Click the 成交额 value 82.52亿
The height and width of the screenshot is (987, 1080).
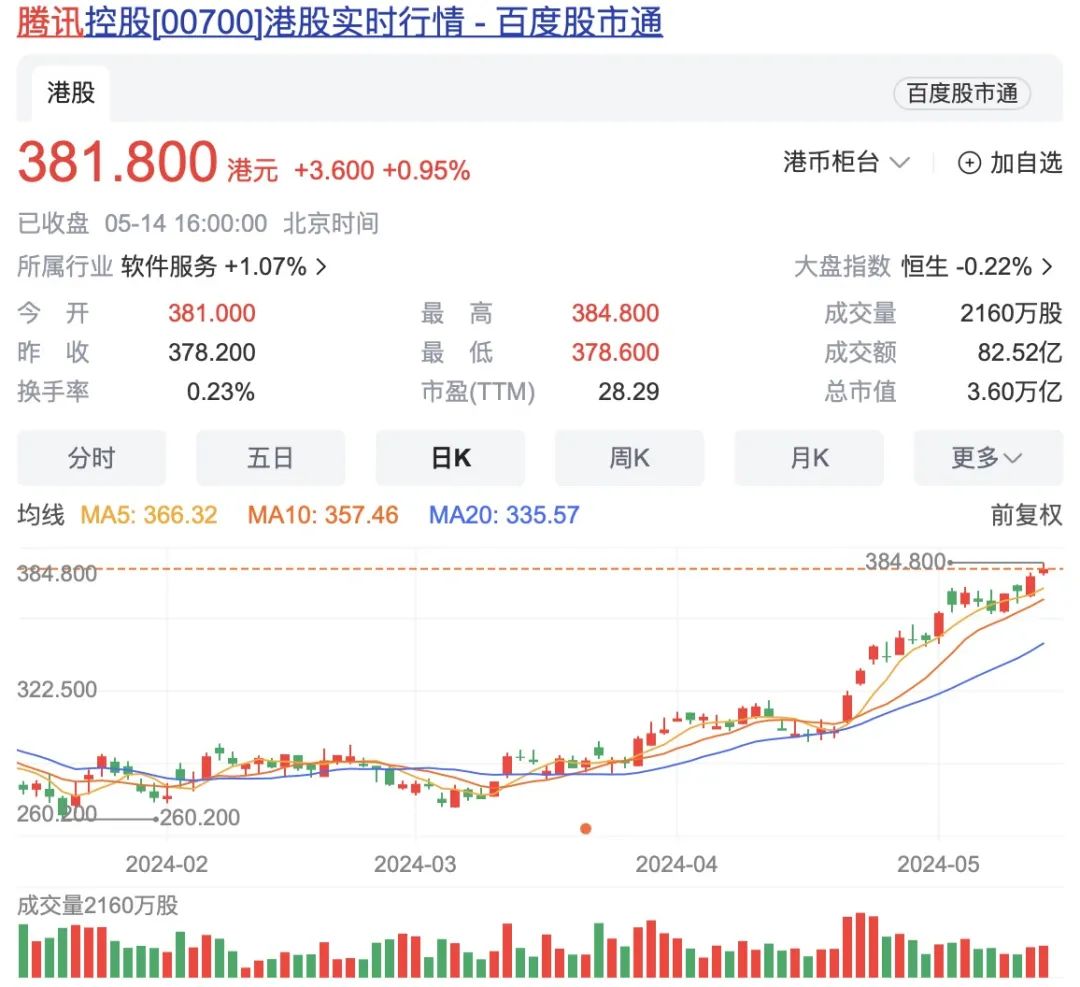pos(1020,353)
